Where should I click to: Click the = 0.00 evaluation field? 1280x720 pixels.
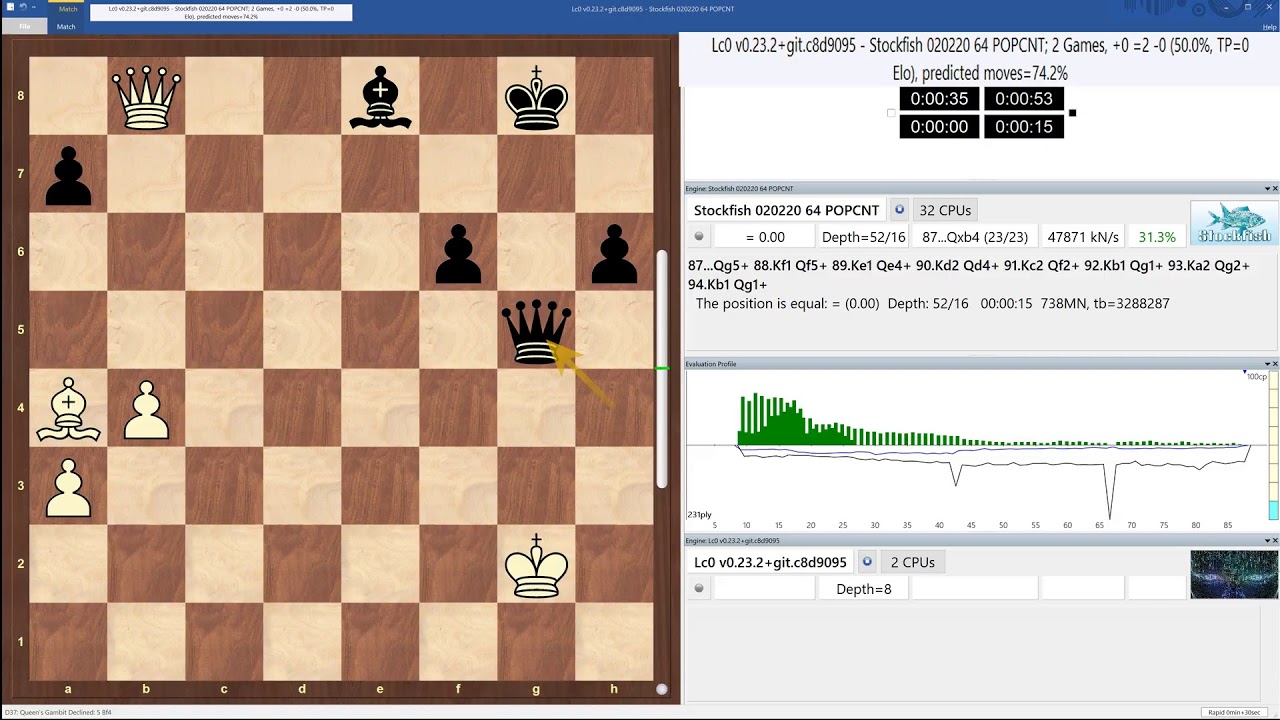click(x=765, y=237)
